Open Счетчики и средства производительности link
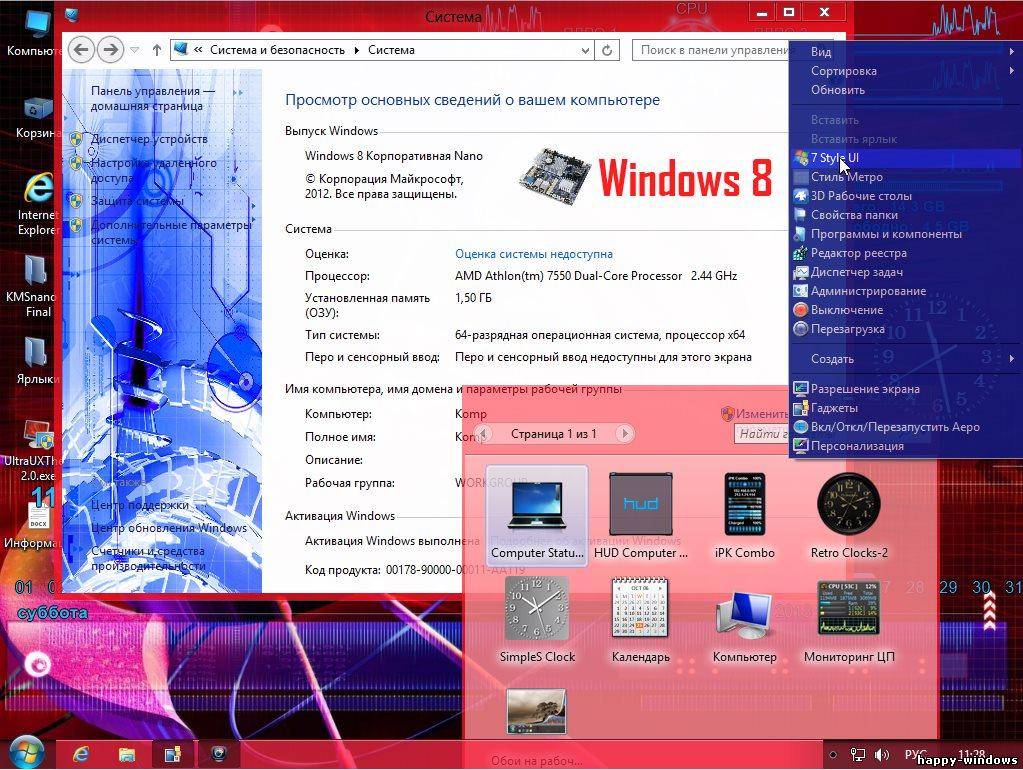Screen dimensions: 1023x770 coord(148,559)
